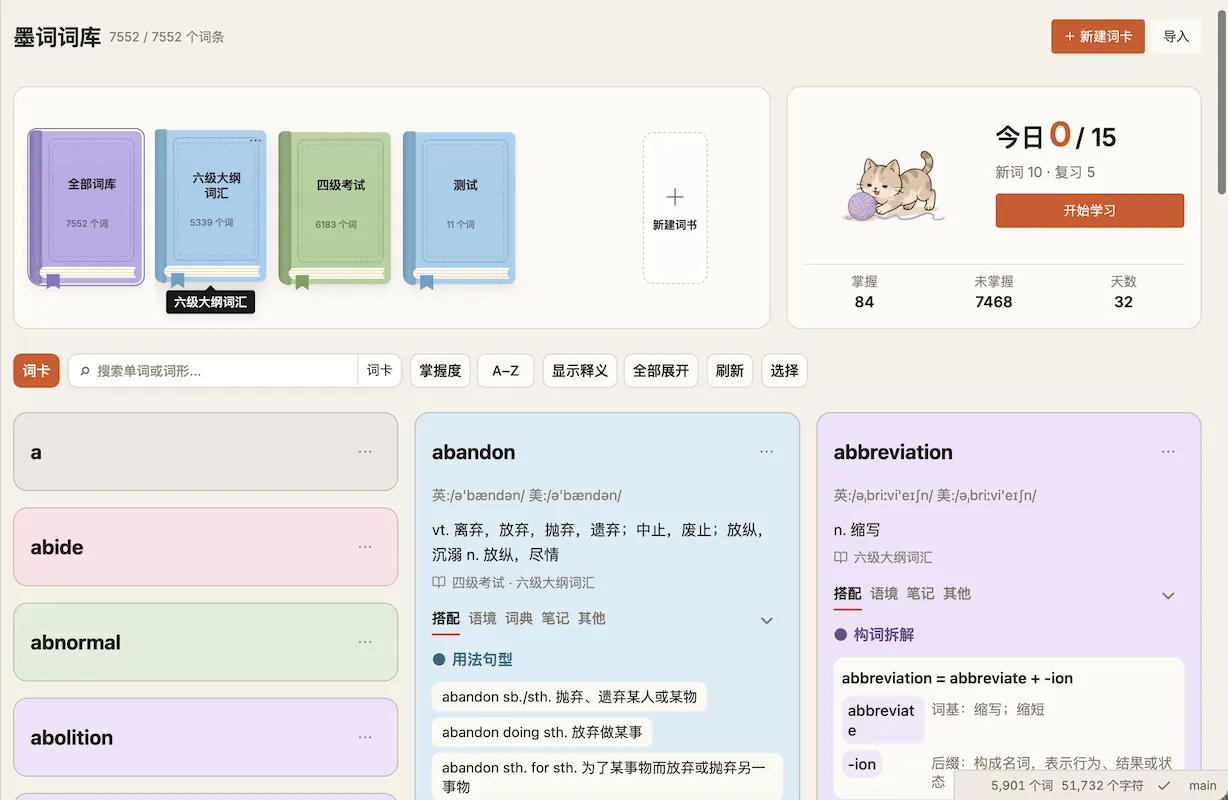Click the '-ion' suffix chip
The height and width of the screenshot is (800, 1228).
pos(862,764)
